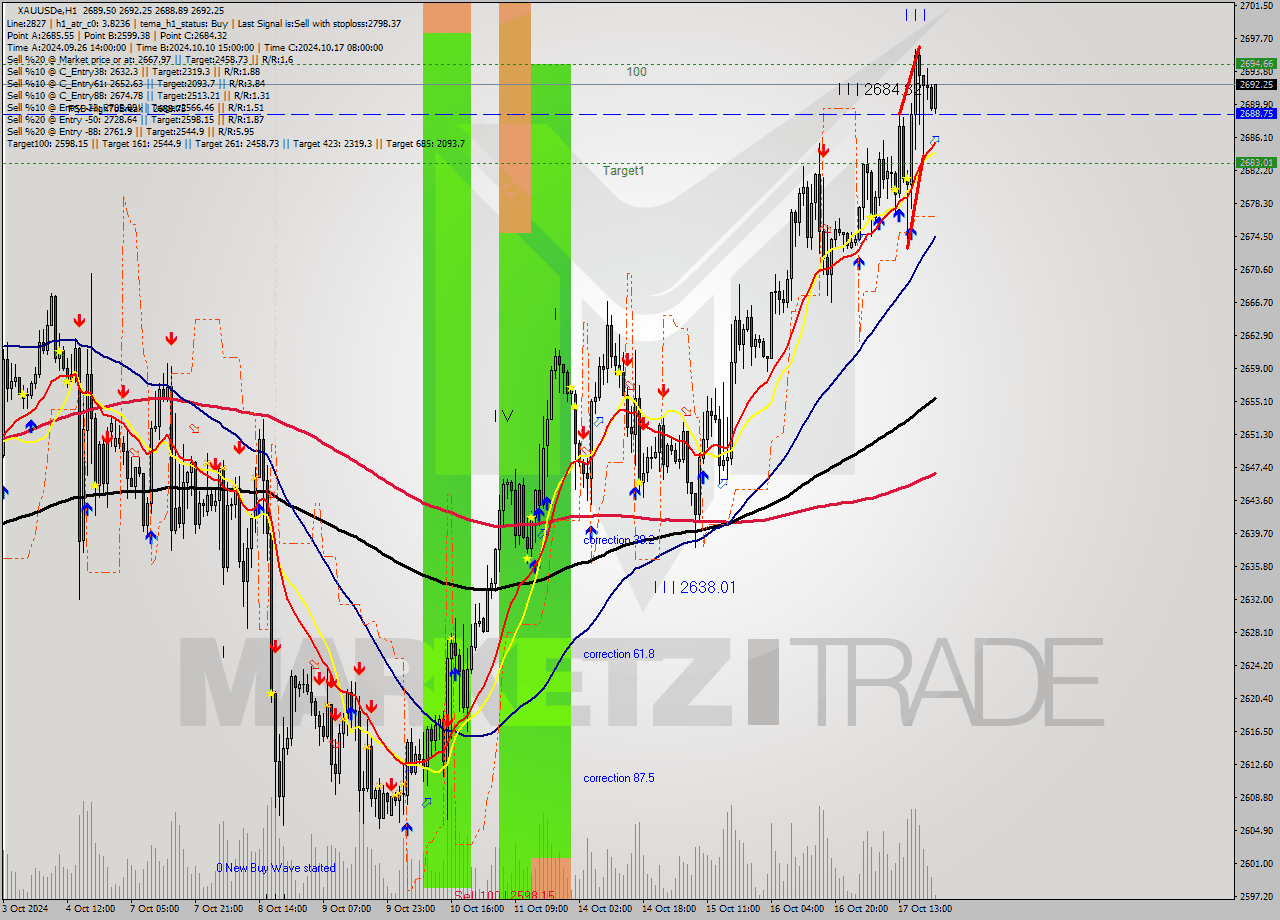The height and width of the screenshot is (920, 1280).
Task: Click the 'Target1' label
Action: [623, 171]
